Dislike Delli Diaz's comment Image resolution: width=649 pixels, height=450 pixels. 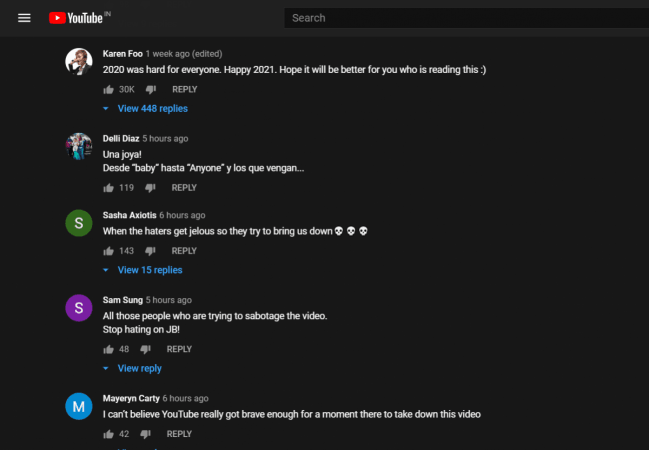(x=151, y=188)
